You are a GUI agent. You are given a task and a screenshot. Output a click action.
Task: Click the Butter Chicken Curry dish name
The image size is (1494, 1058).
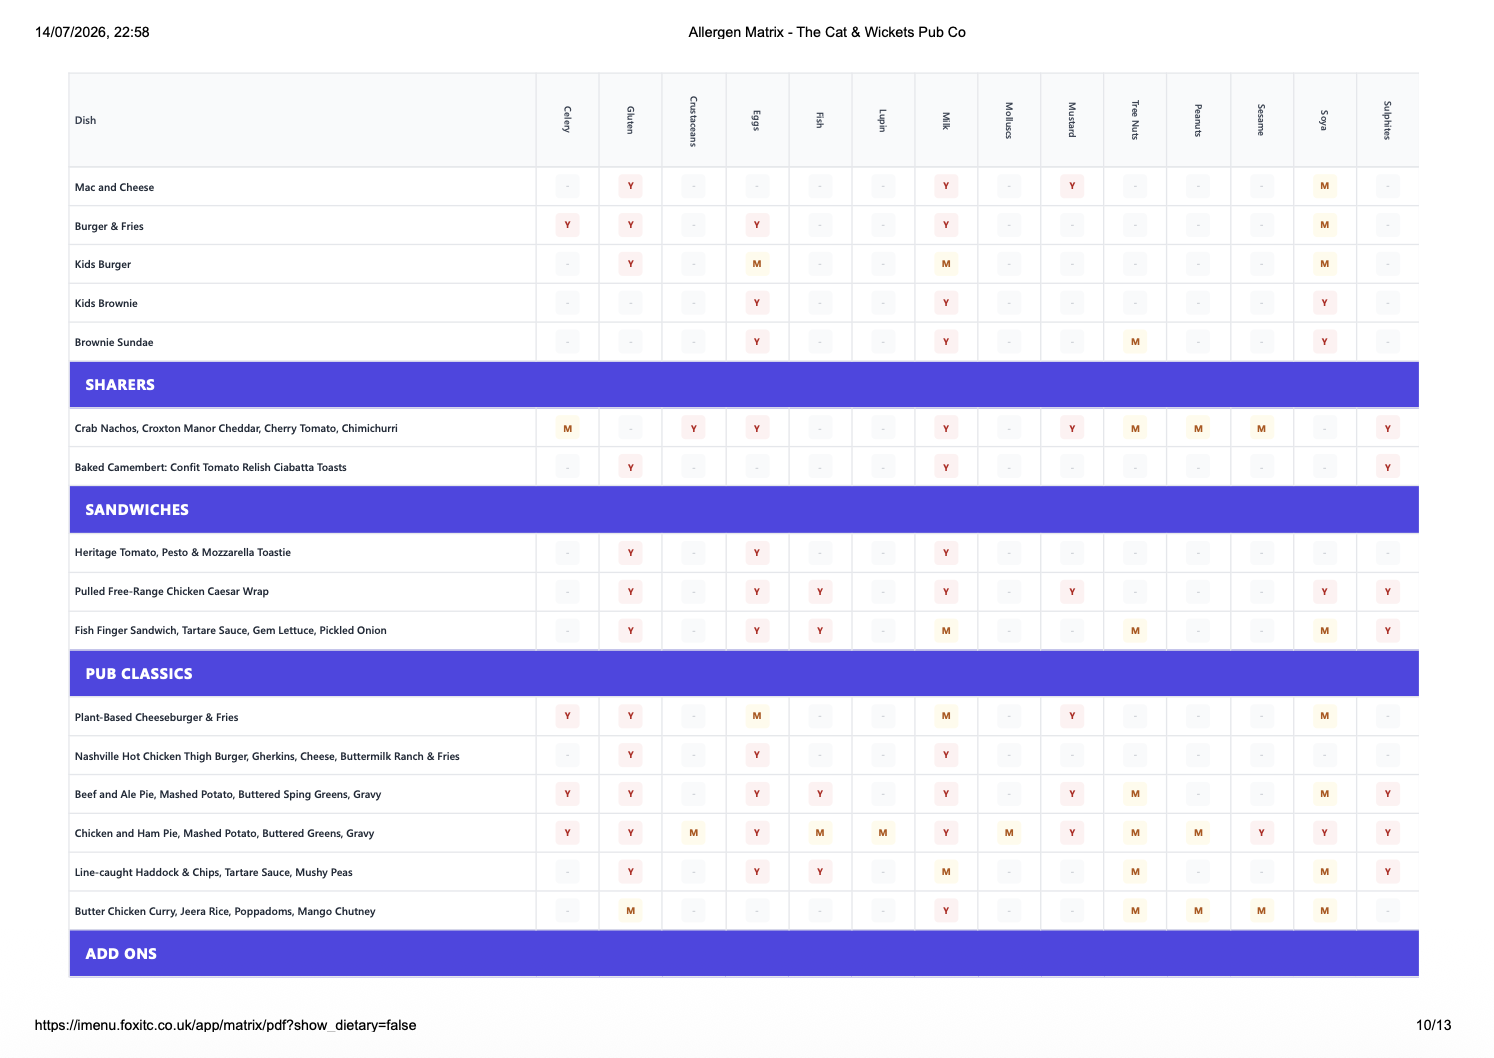(x=225, y=911)
